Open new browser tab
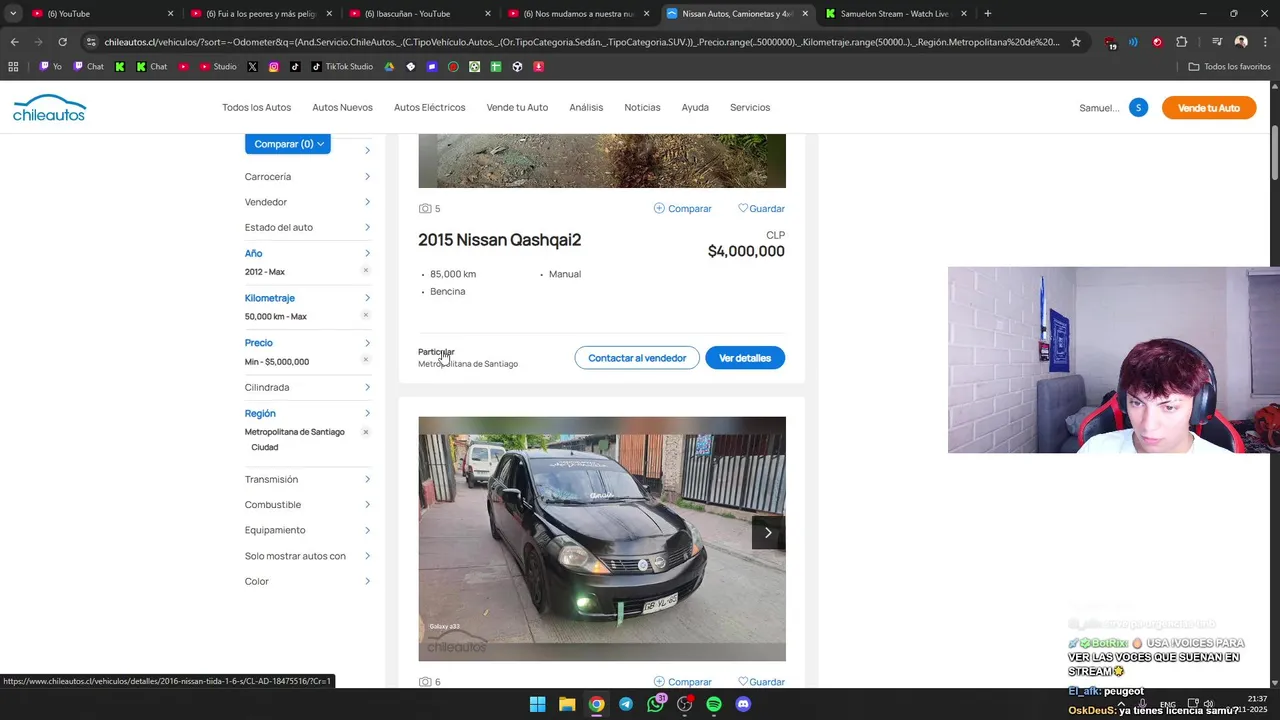The height and width of the screenshot is (720, 1280). pos(988,14)
